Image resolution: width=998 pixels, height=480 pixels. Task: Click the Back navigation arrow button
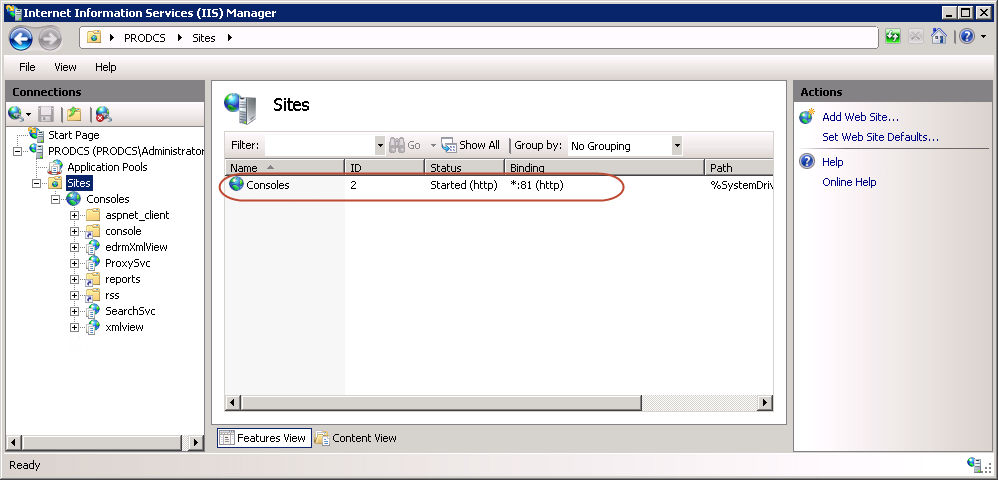click(x=21, y=38)
